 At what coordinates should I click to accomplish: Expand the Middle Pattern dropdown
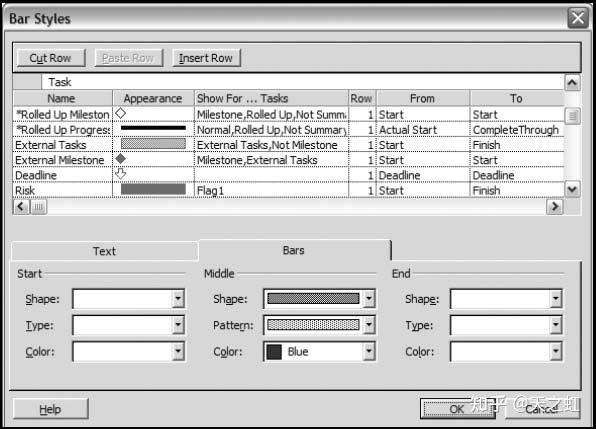coord(369,325)
